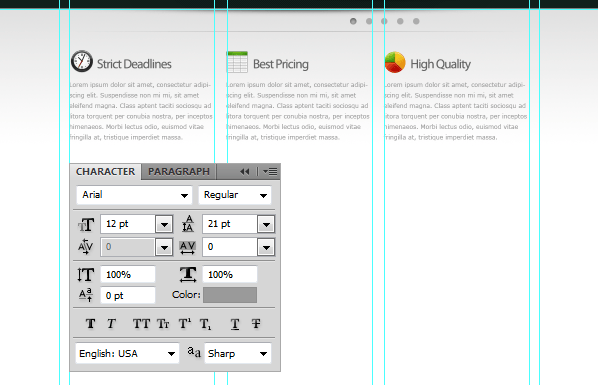Image resolution: width=598 pixels, height=385 pixels.
Task: Toggle Faux Italic text style
Action: (111, 324)
